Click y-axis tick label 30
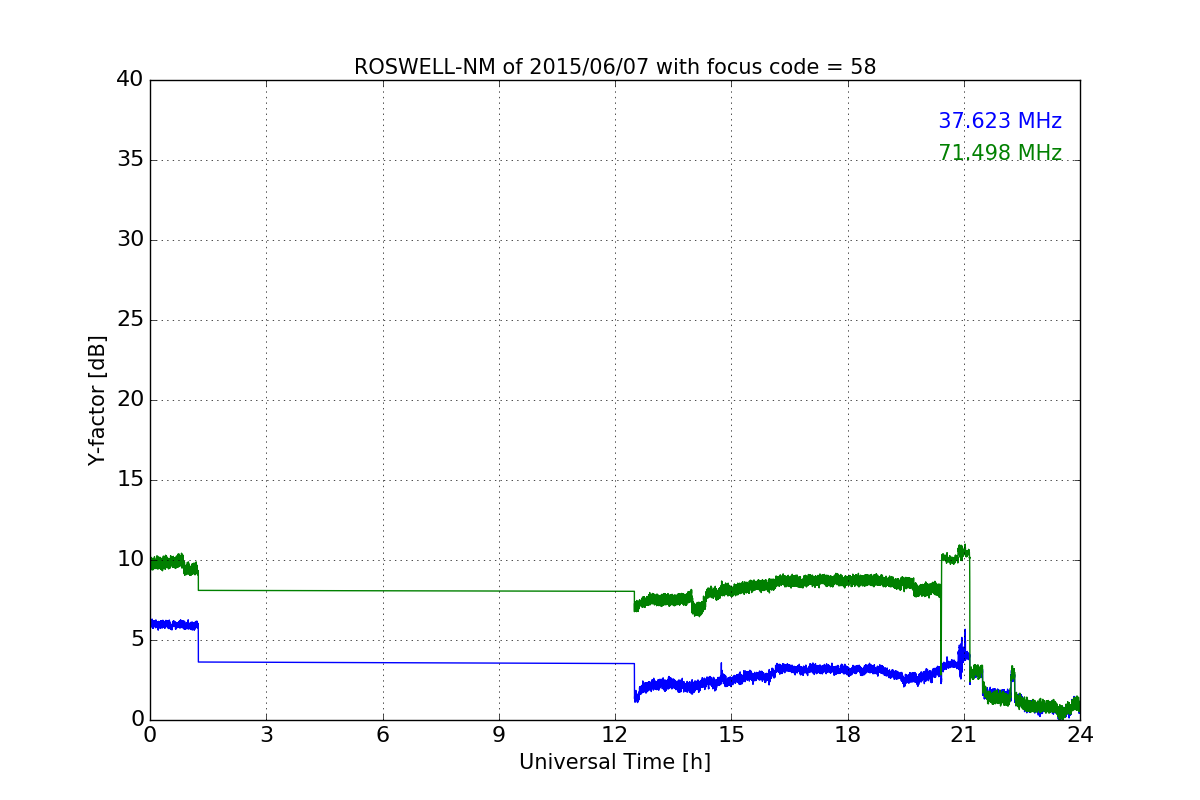This screenshot has height=800, width=1200. [130, 240]
